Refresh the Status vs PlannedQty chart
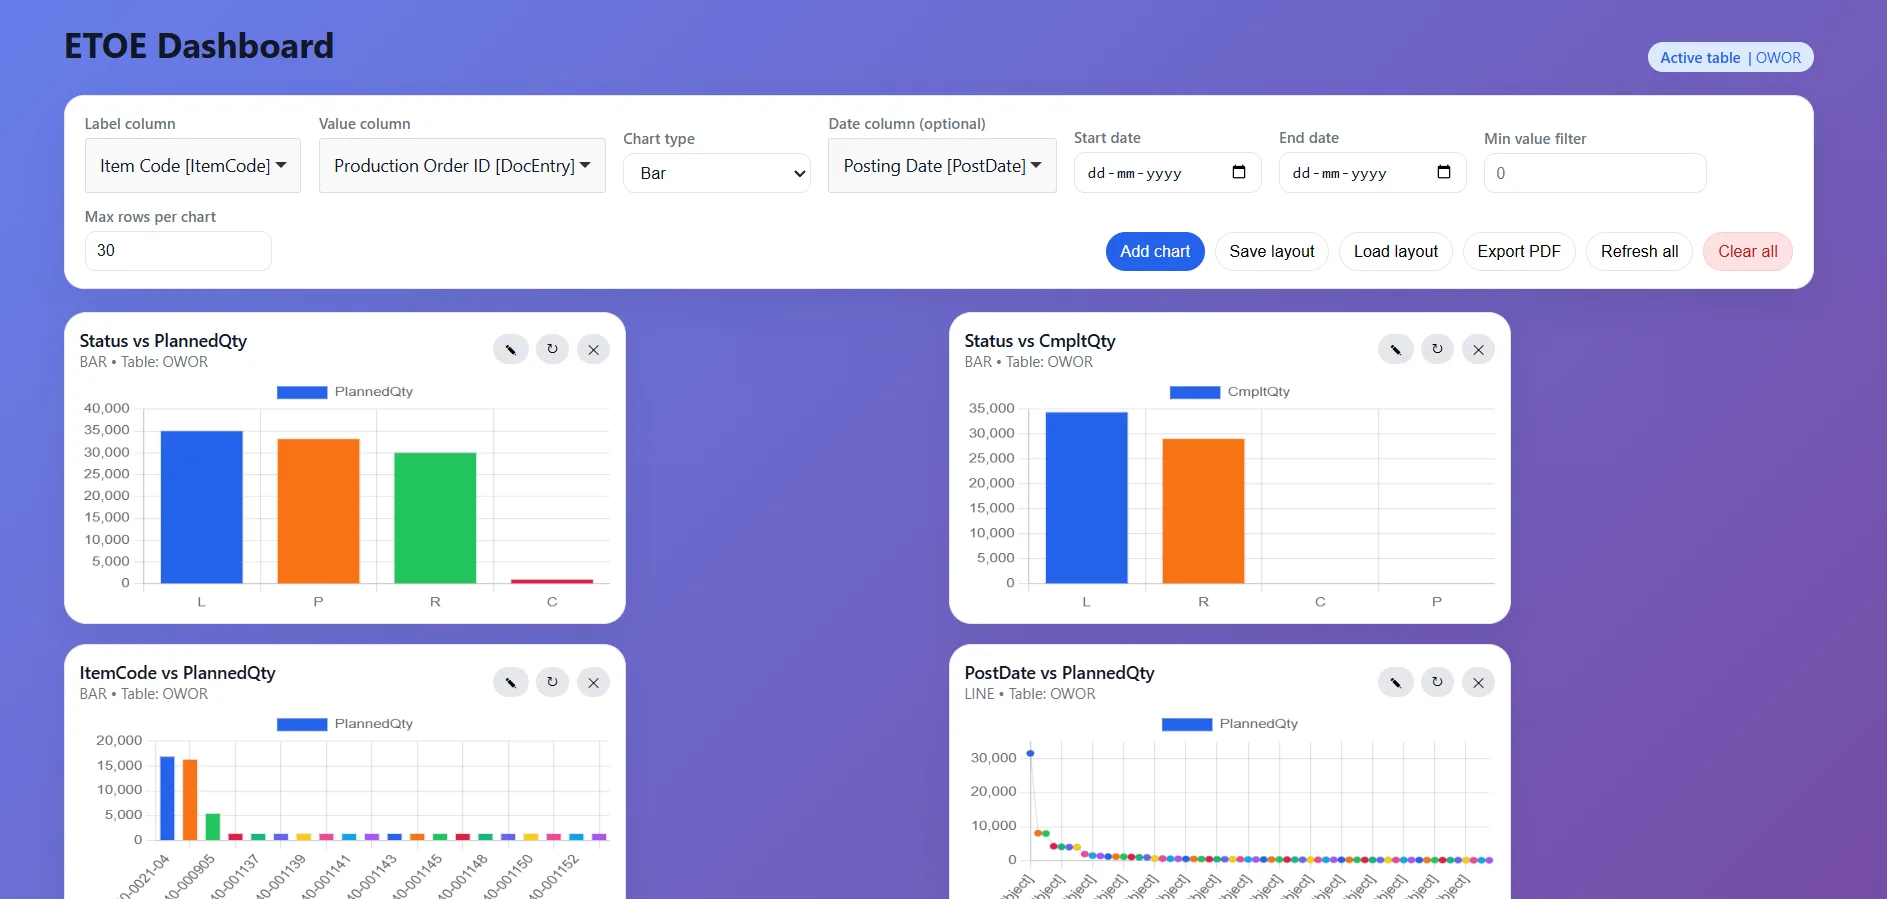 point(552,349)
